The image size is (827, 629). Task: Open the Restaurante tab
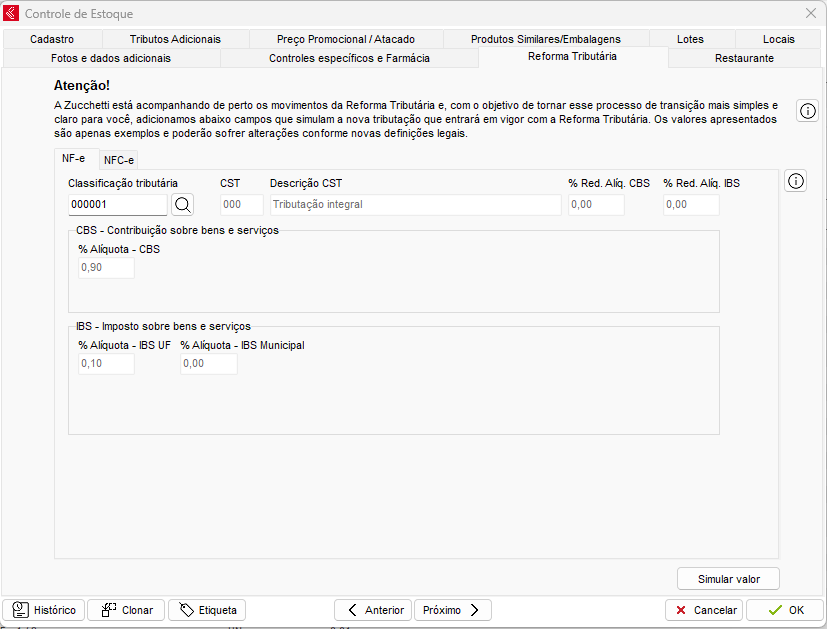[744, 58]
